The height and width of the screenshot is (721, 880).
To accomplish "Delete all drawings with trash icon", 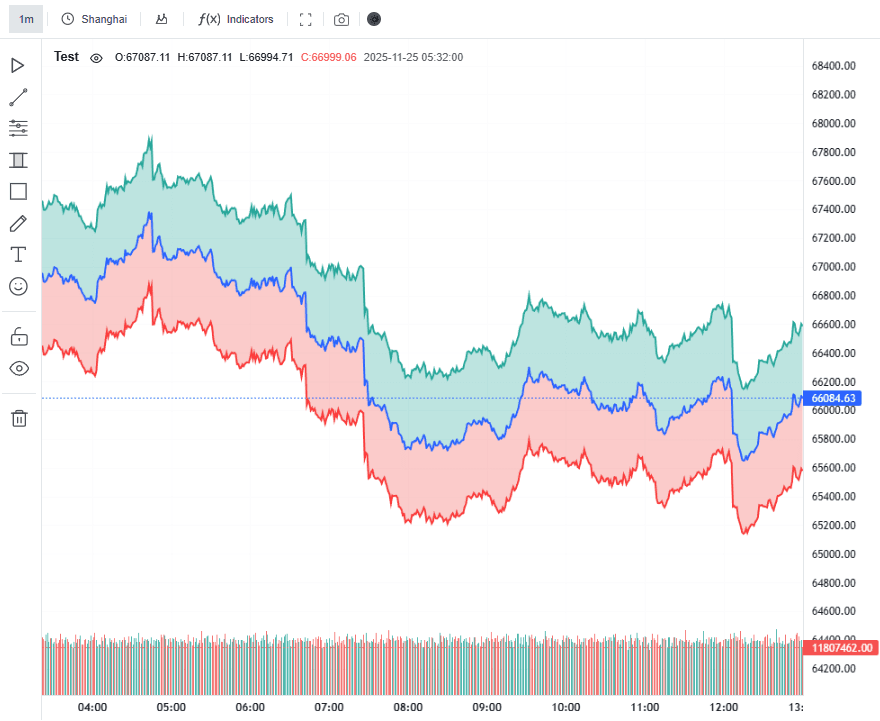I will 18,418.
